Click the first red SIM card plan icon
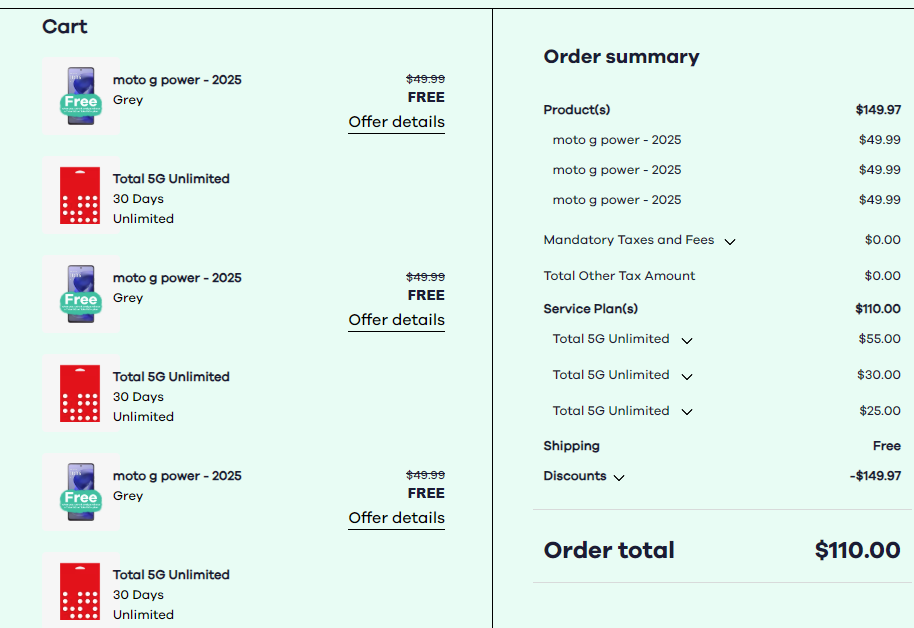Screen dimensions: 914x628 (x=80, y=195)
